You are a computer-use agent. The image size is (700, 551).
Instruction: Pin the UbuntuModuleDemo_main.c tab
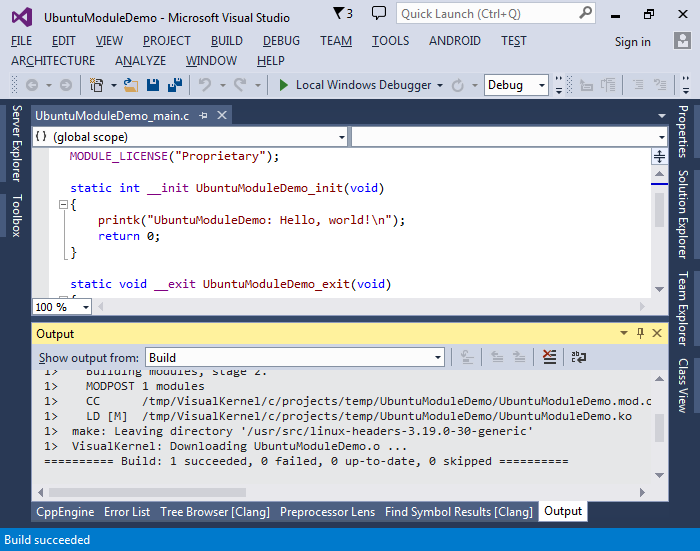[204, 116]
